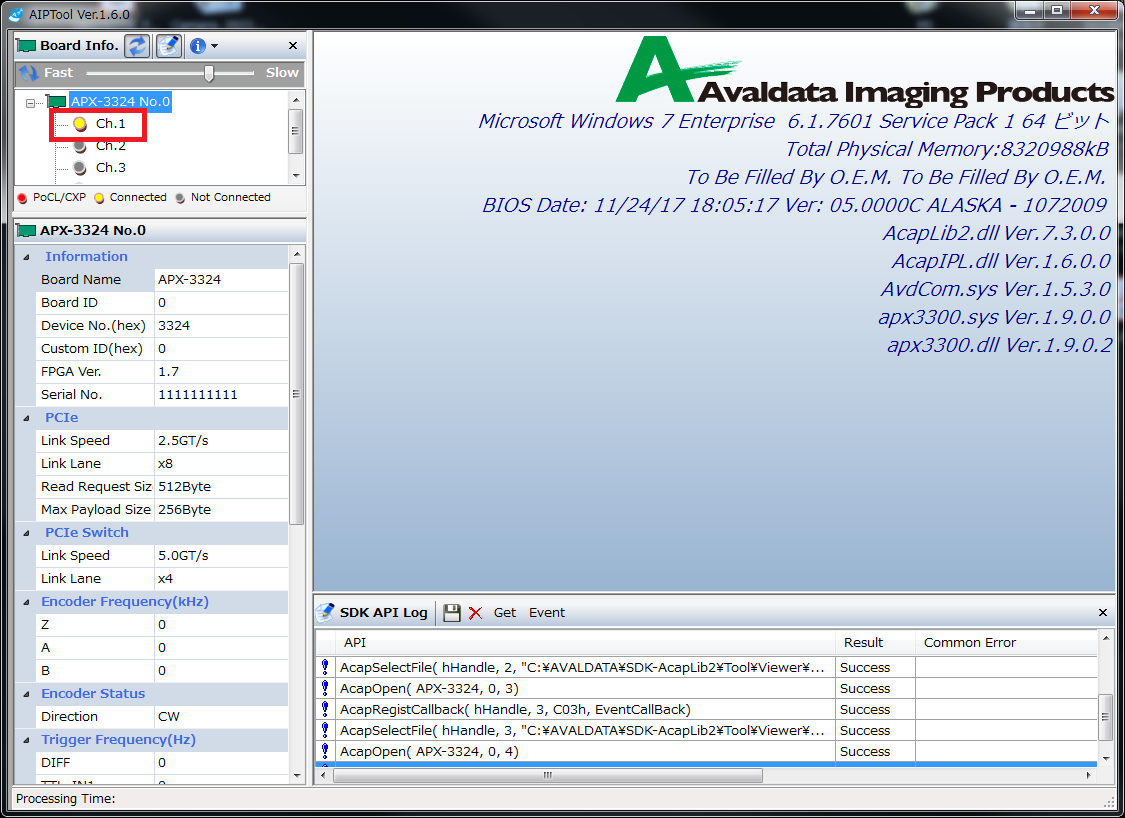The height and width of the screenshot is (818, 1125).
Task: Click the Get button in SDK API Log
Action: (504, 613)
